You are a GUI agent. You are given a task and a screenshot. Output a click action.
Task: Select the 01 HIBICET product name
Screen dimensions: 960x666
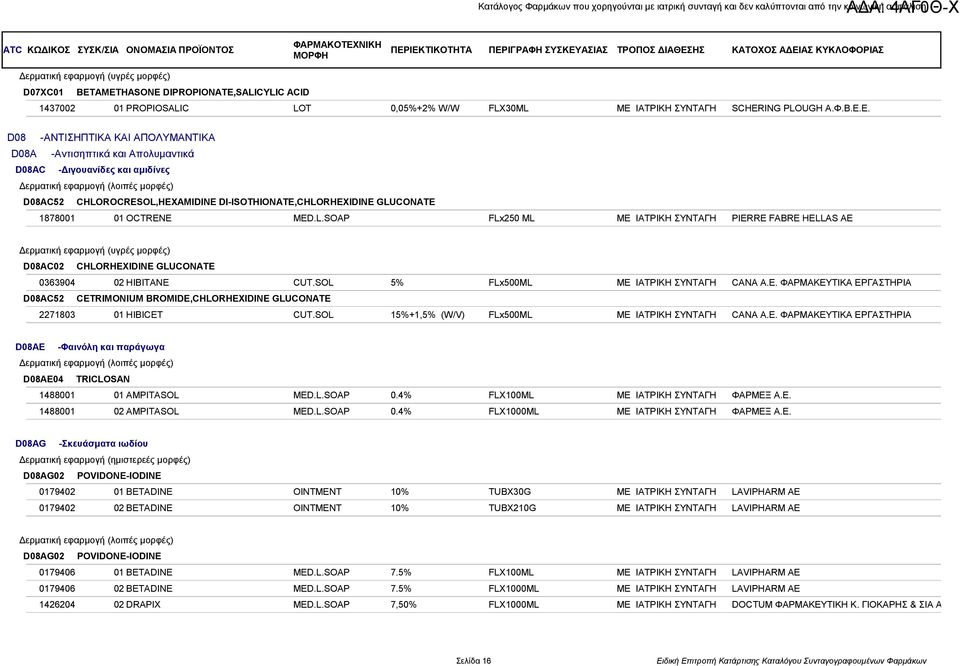[x=138, y=315]
